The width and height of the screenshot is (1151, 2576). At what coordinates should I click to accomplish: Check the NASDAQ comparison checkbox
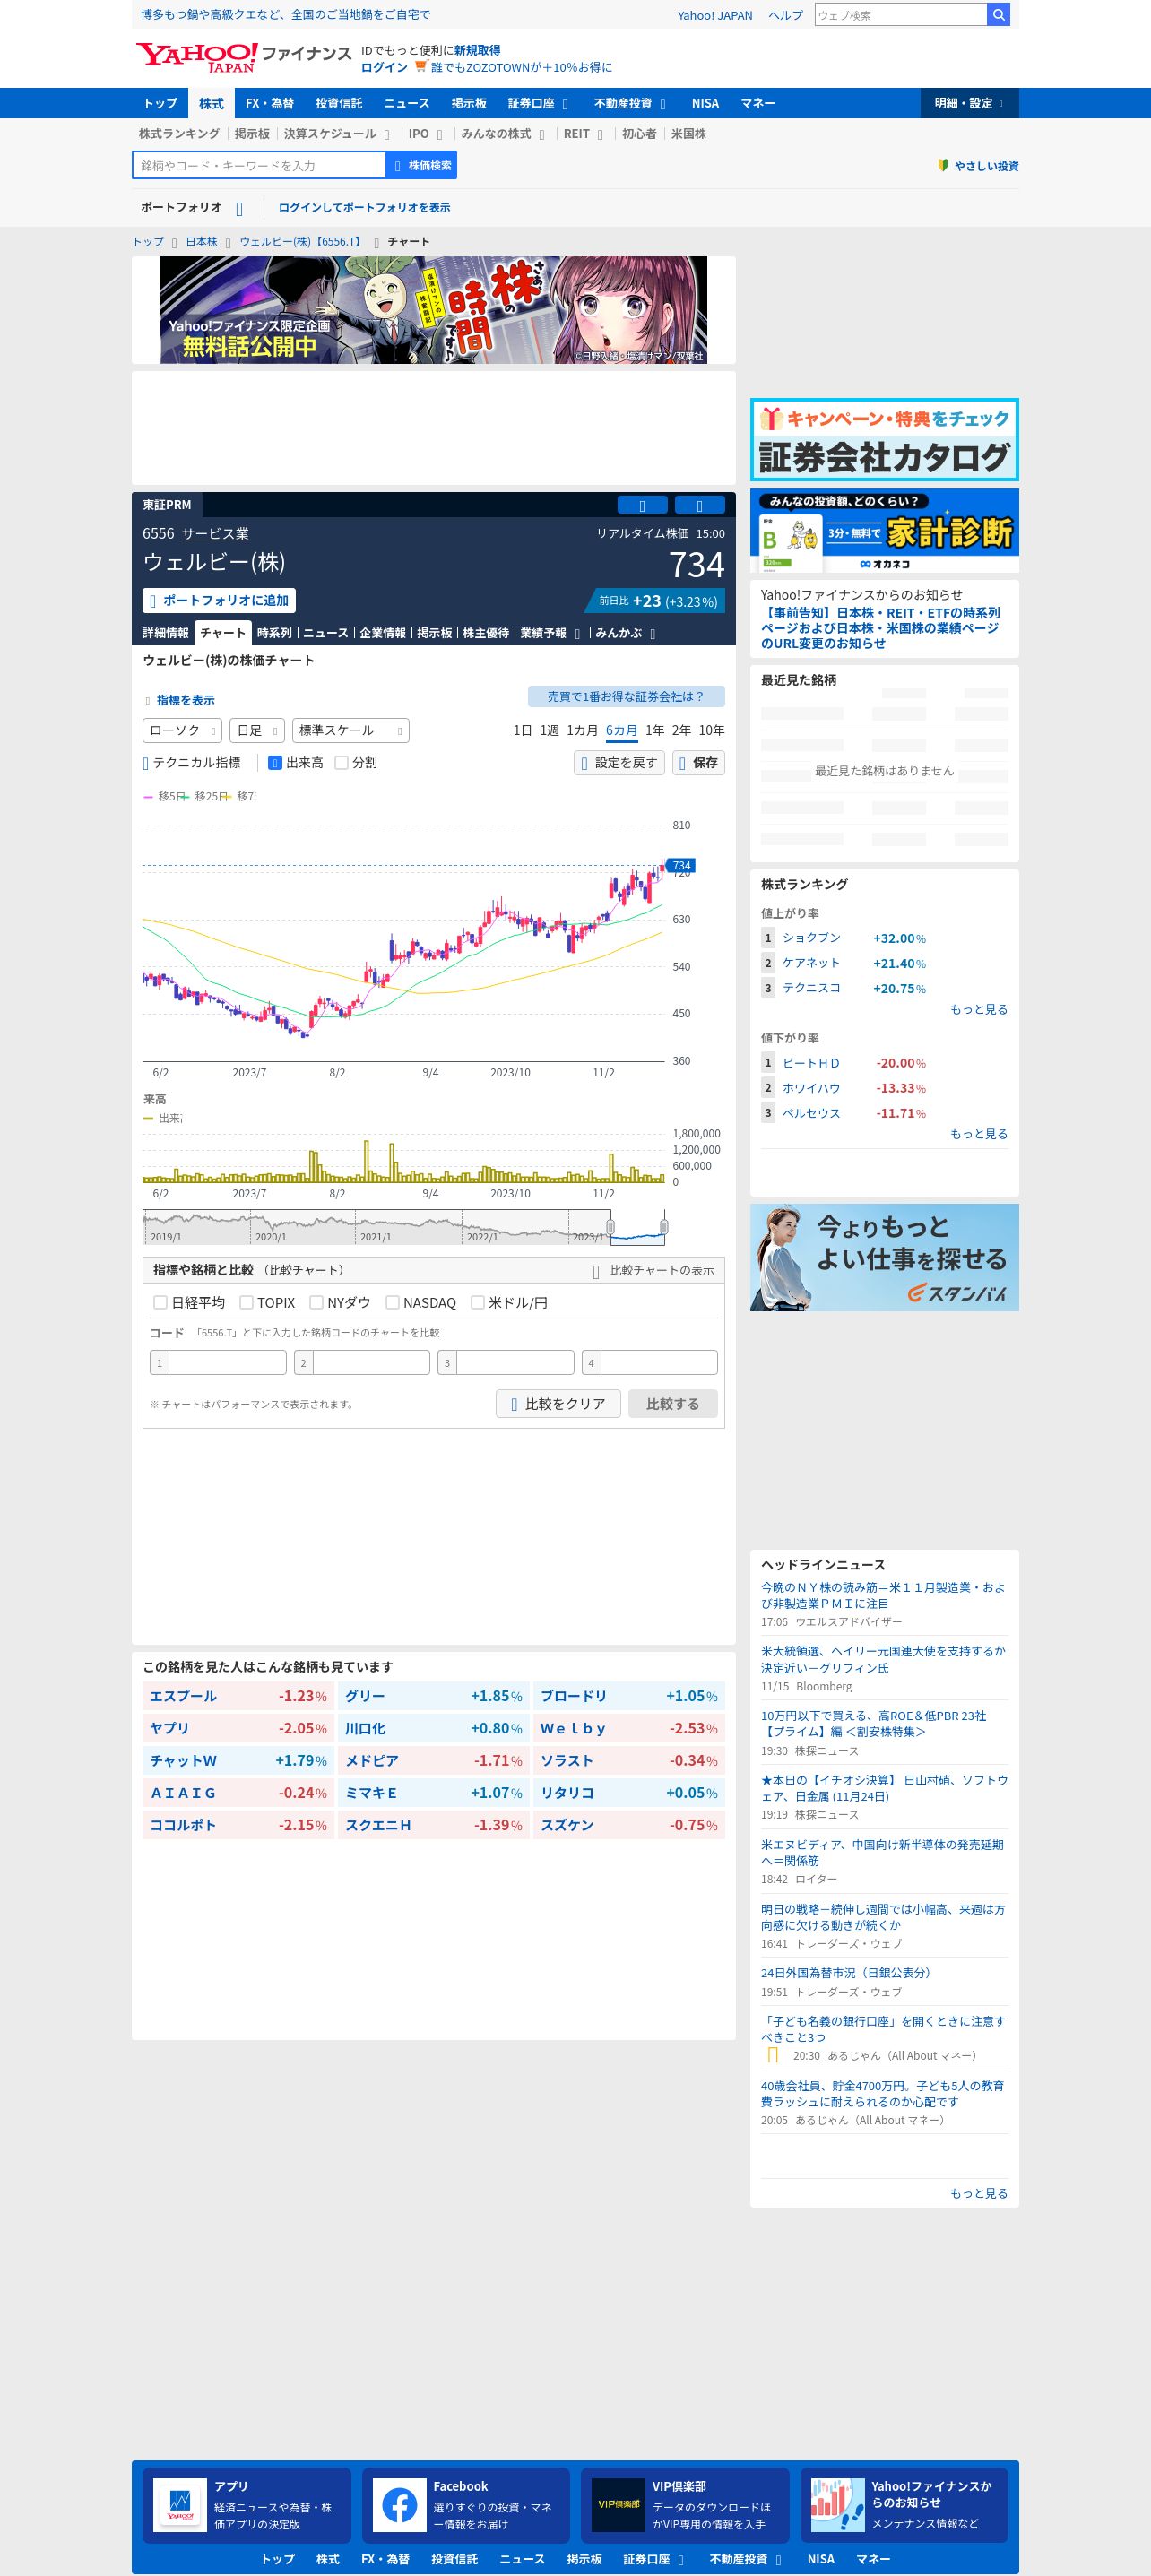tap(392, 1302)
